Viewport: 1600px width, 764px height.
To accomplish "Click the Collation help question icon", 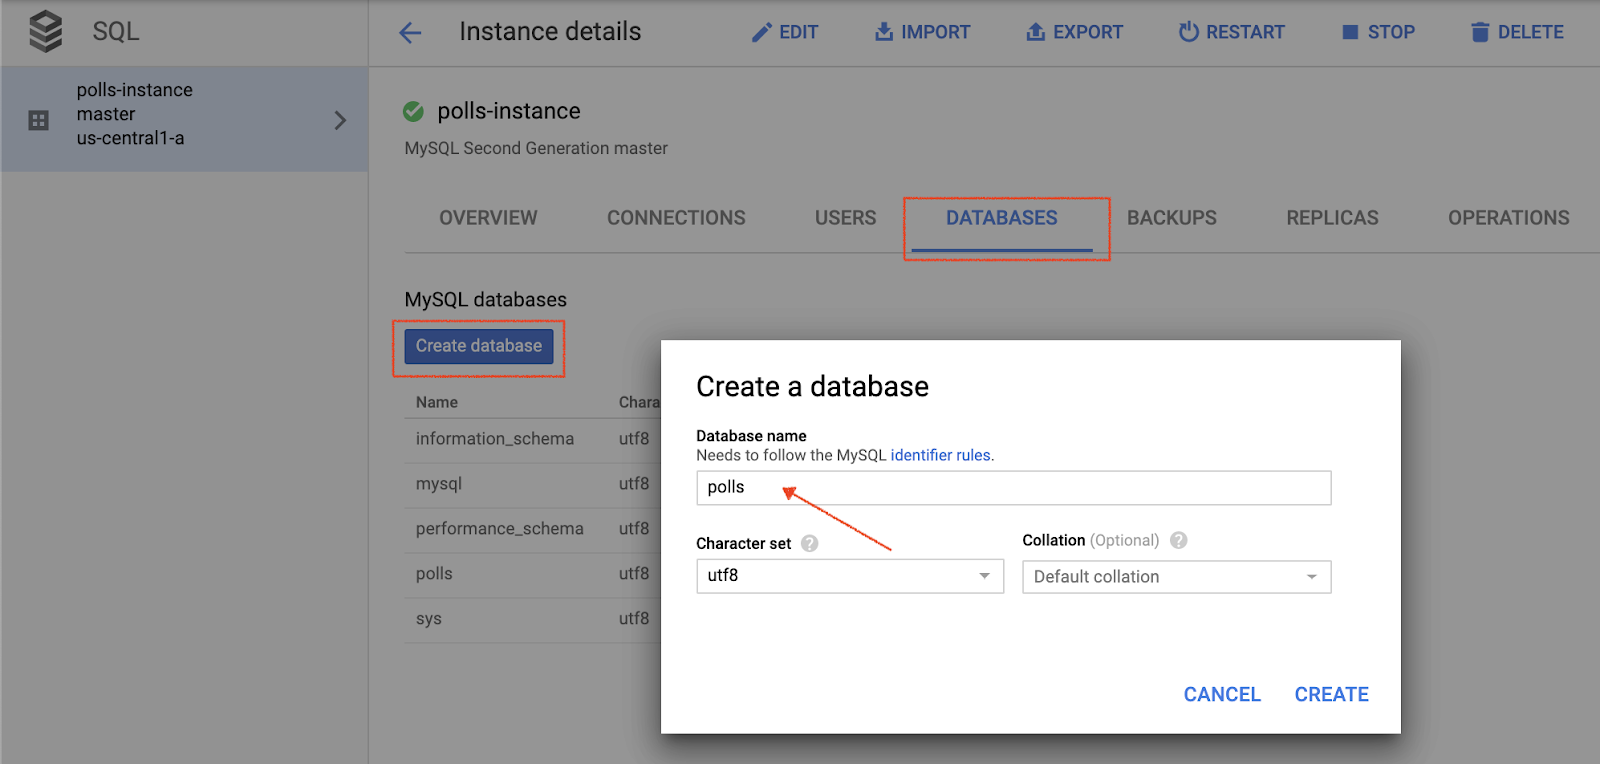I will click(x=1179, y=540).
